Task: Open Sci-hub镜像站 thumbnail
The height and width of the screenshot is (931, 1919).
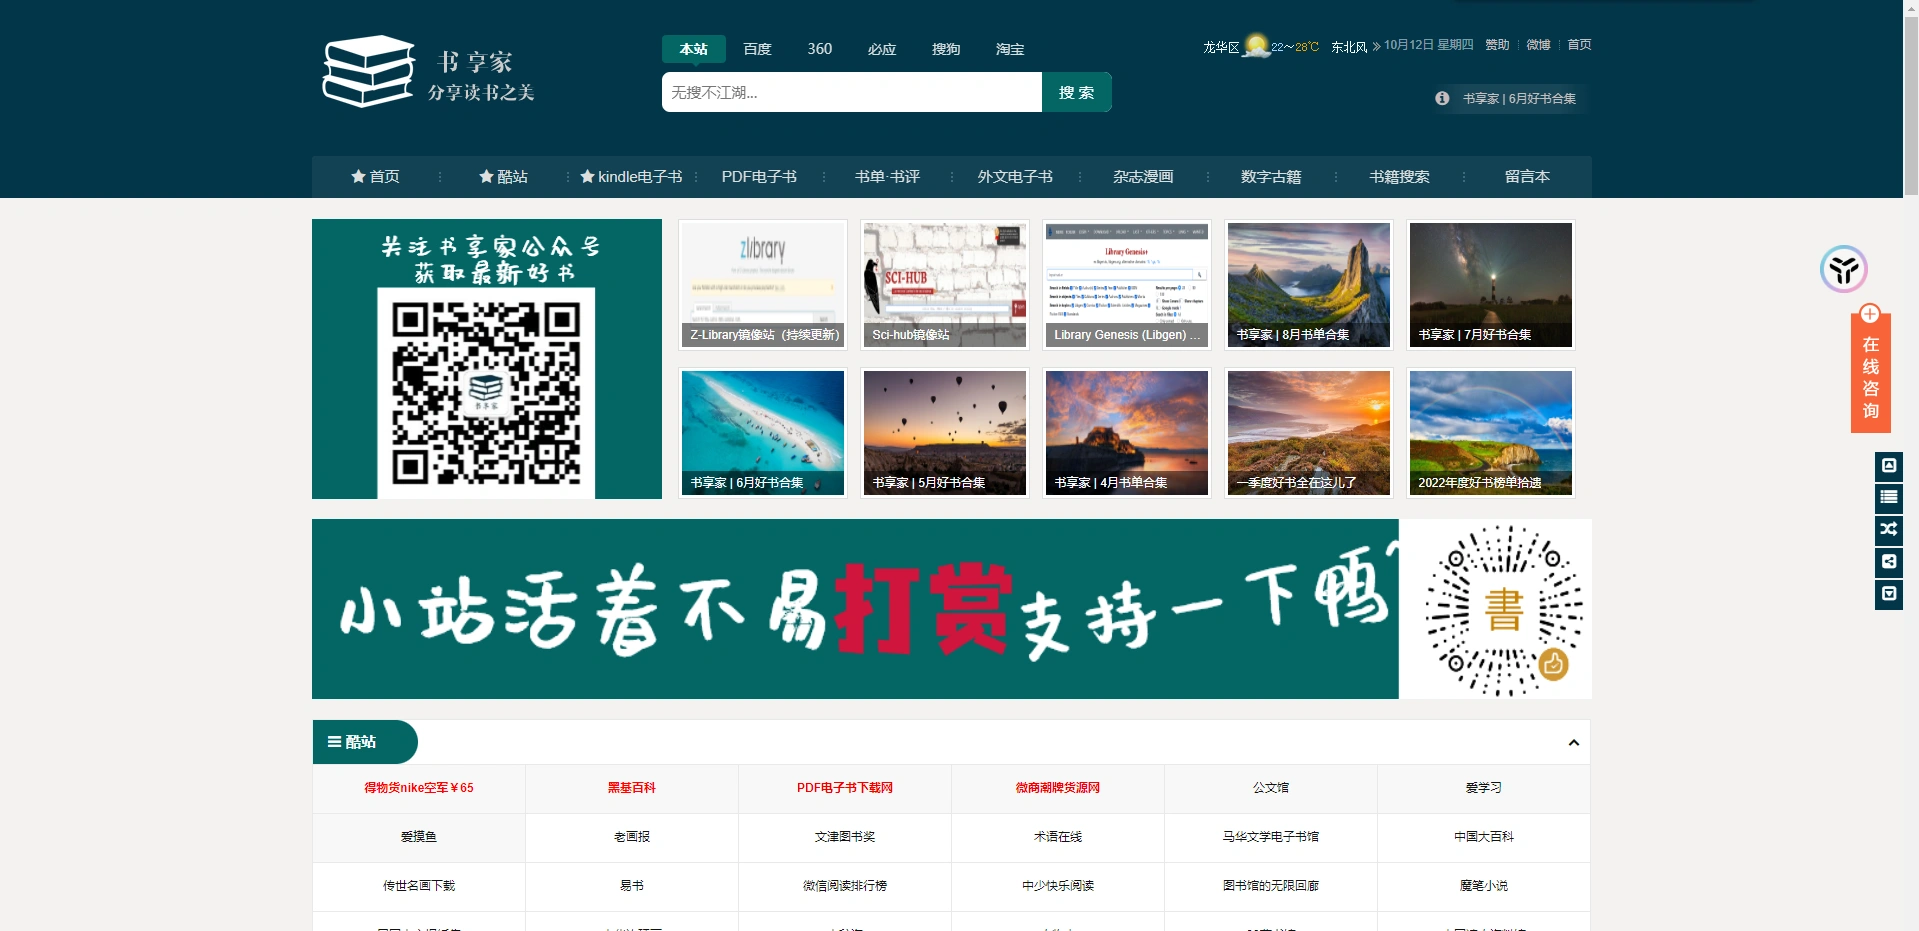Action: click(945, 285)
